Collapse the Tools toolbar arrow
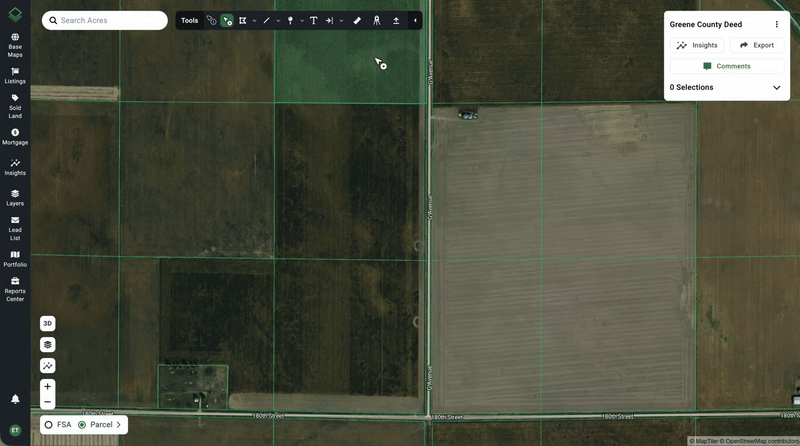The image size is (800, 446). click(415, 20)
